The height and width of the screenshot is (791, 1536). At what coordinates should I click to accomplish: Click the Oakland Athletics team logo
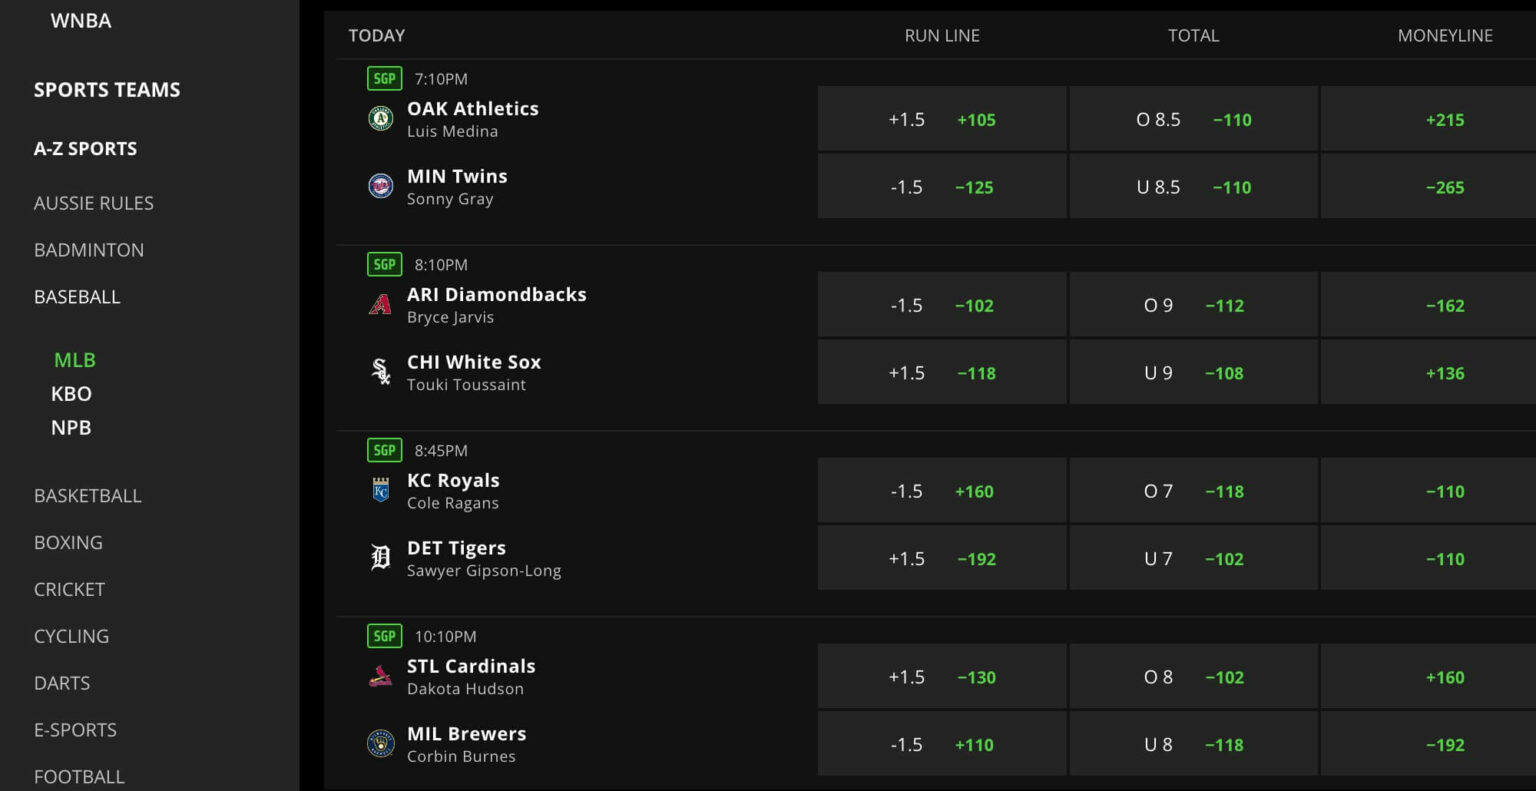(x=380, y=119)
